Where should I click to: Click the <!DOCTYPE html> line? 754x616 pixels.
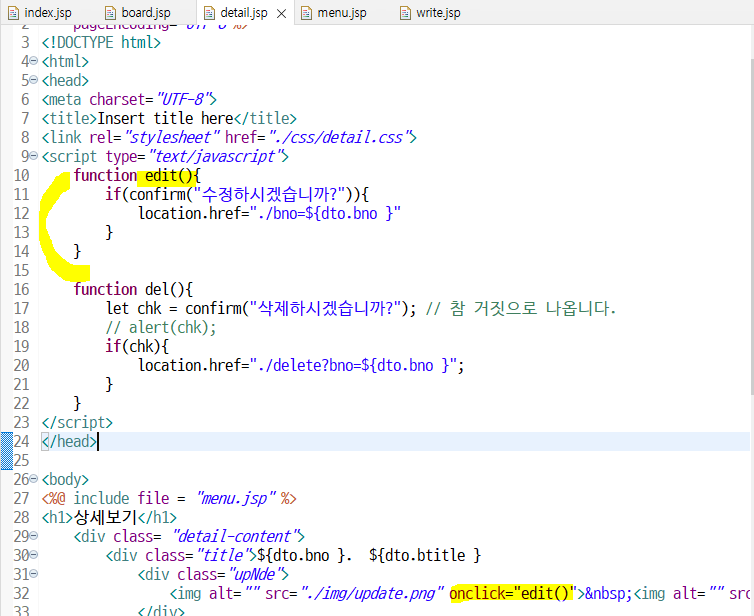tap(101, 42)
